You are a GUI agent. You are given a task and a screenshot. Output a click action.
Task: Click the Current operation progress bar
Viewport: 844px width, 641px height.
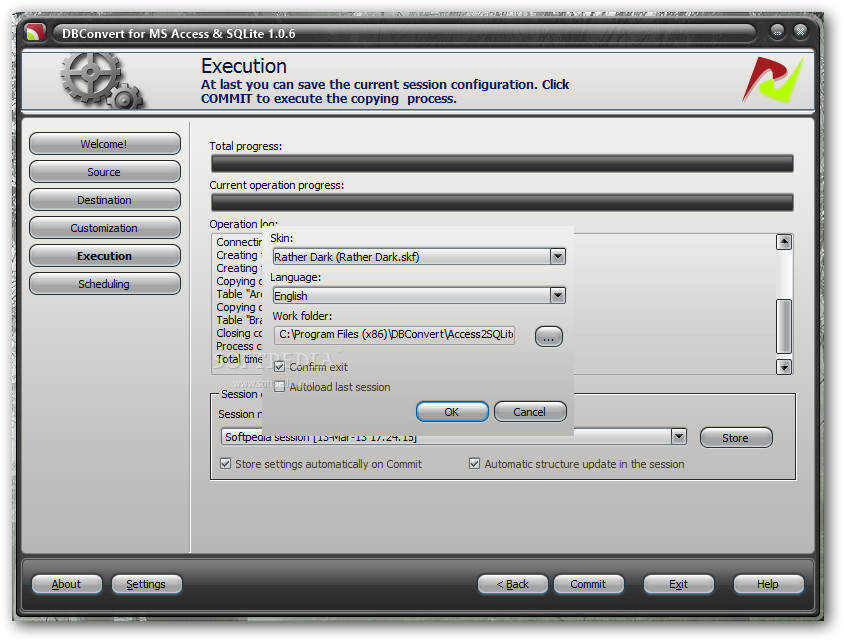[x=502, y=202]
